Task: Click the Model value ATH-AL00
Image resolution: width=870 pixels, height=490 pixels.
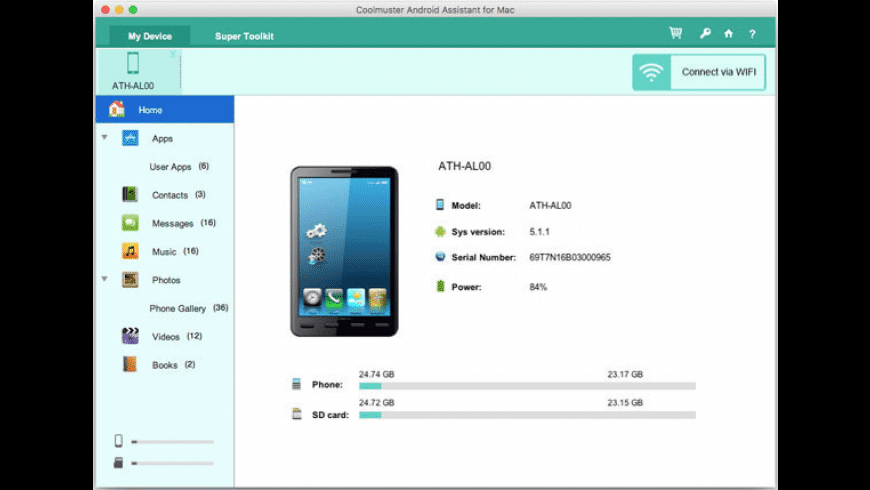Action: coord(550,205)
